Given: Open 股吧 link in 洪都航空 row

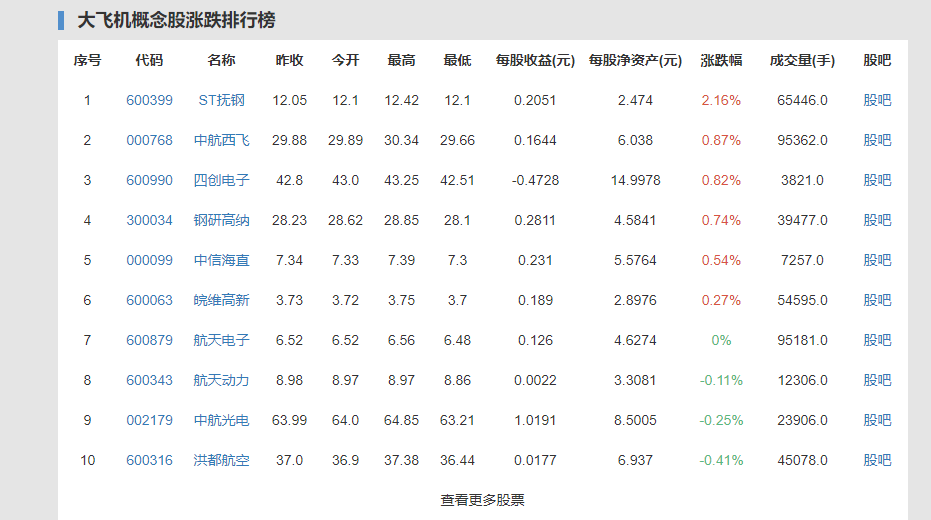Looking at the screenshot, I should 877,460.
